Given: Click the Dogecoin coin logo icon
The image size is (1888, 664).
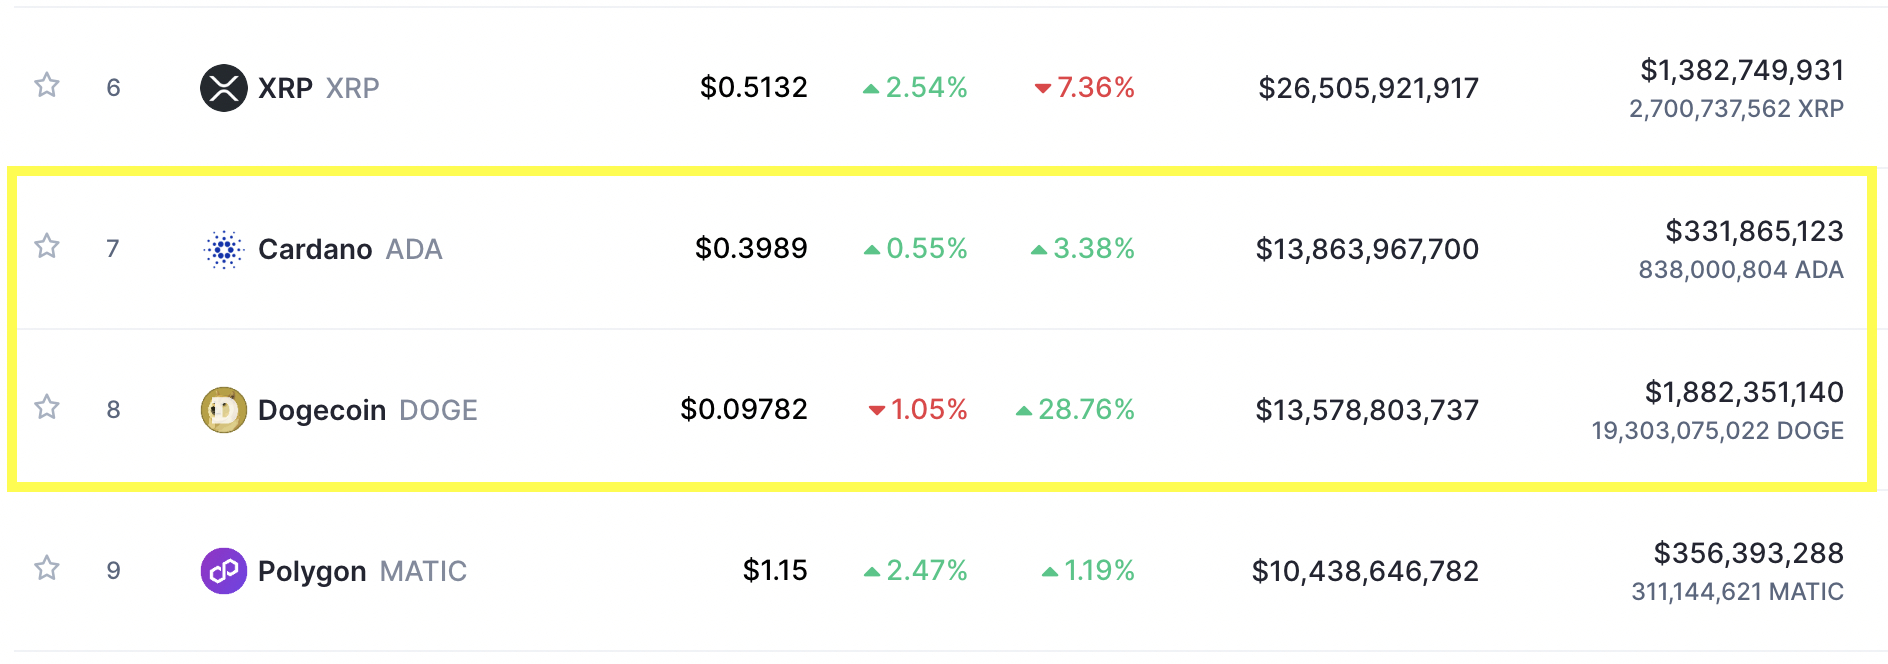Looking at the screenshot, I should coord(224,410).
